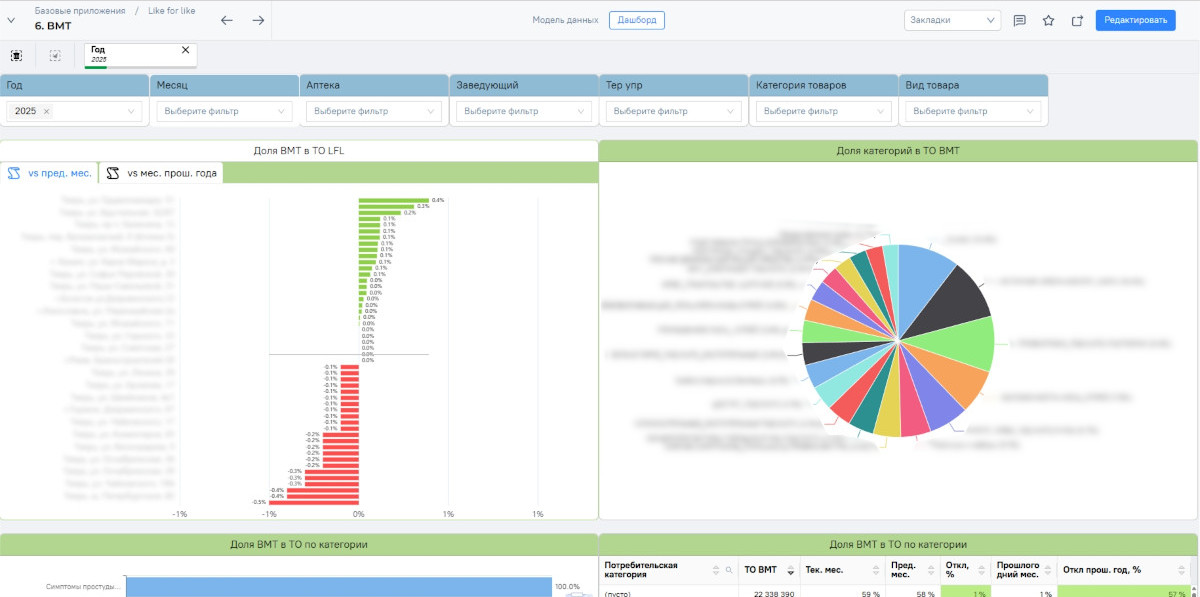Expand the Аптека filter dropdown
Screen dimensions: 1200x597
click(x=376, y=112)
